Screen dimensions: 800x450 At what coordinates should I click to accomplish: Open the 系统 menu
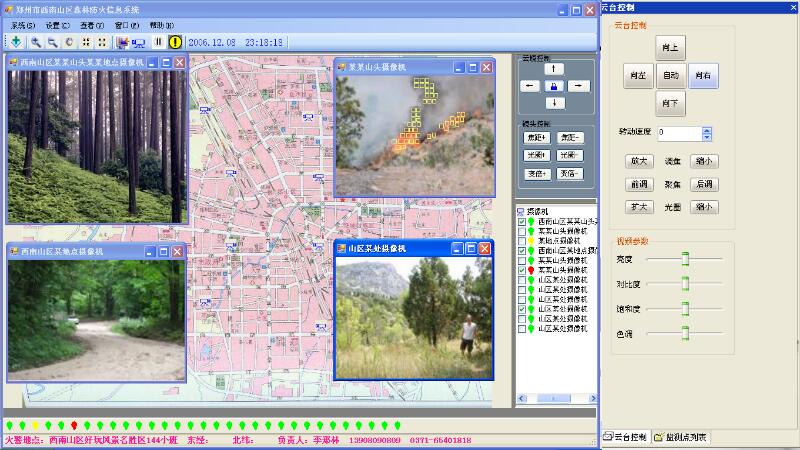coord(22,24)
